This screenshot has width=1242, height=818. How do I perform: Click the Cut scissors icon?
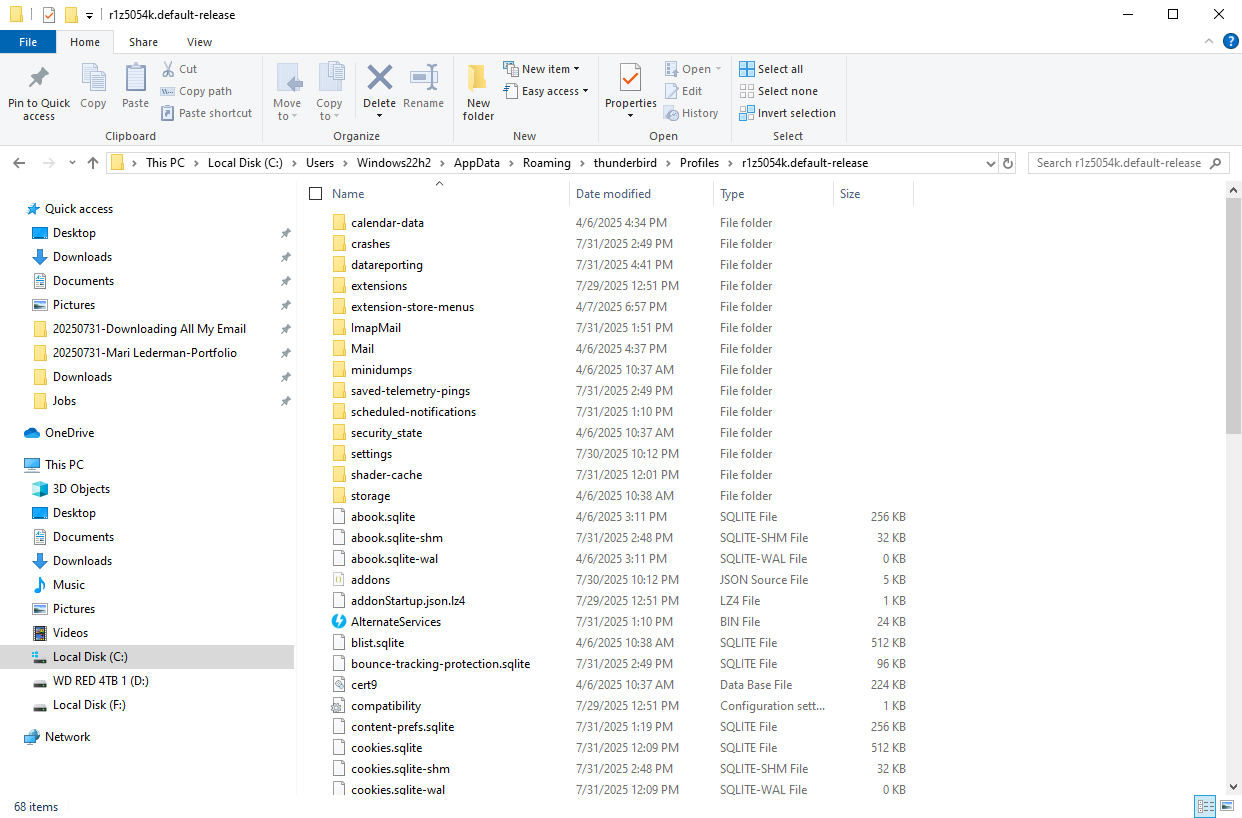(169, 69)
